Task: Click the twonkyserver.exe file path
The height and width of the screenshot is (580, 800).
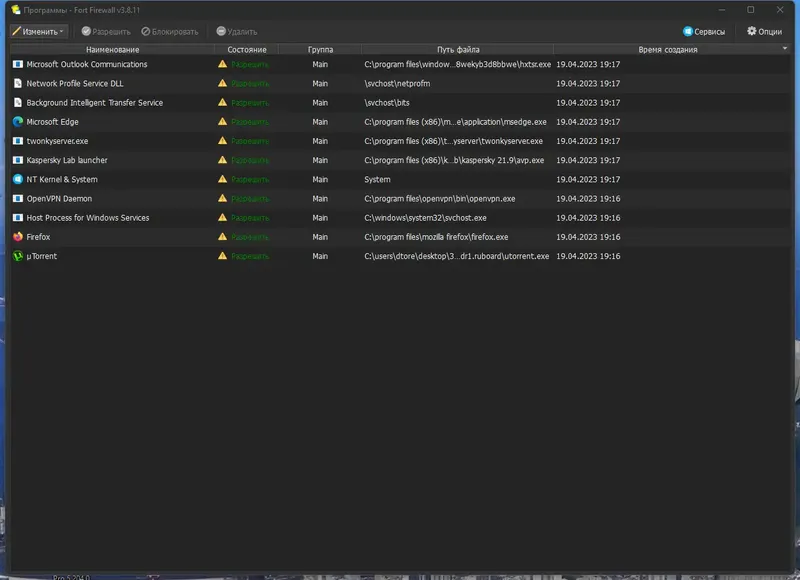Action: point(454,141)
